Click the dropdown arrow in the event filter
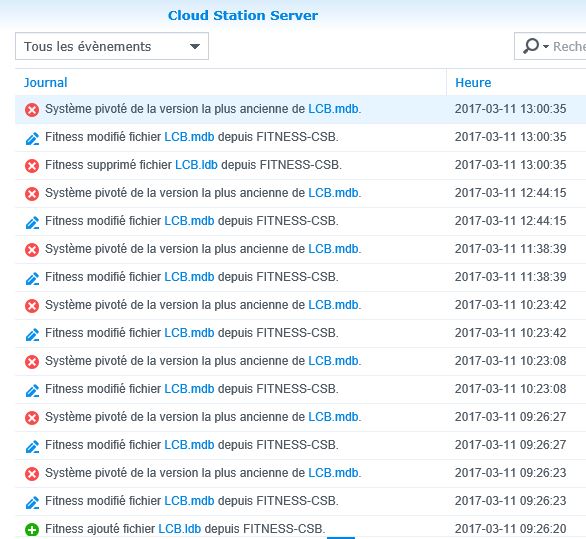586x539 pixels. (x=195, y=46)
